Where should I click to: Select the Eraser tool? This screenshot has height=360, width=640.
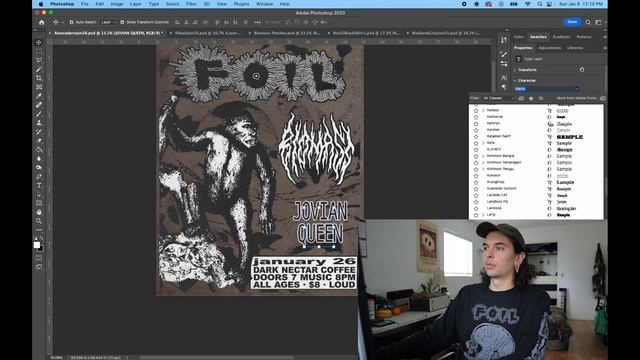(x=39, y=140)
